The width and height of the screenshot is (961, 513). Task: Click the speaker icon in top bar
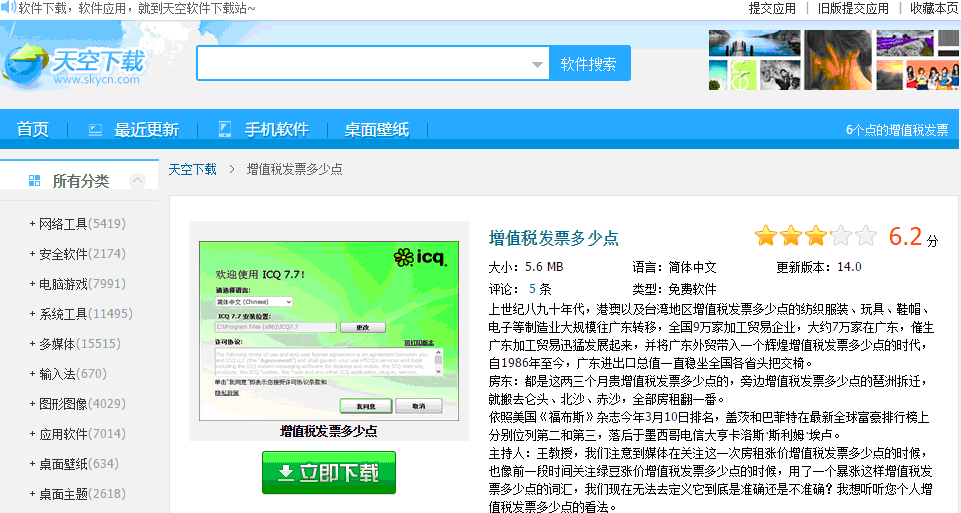pyautogui.click(x=9, y=8)
